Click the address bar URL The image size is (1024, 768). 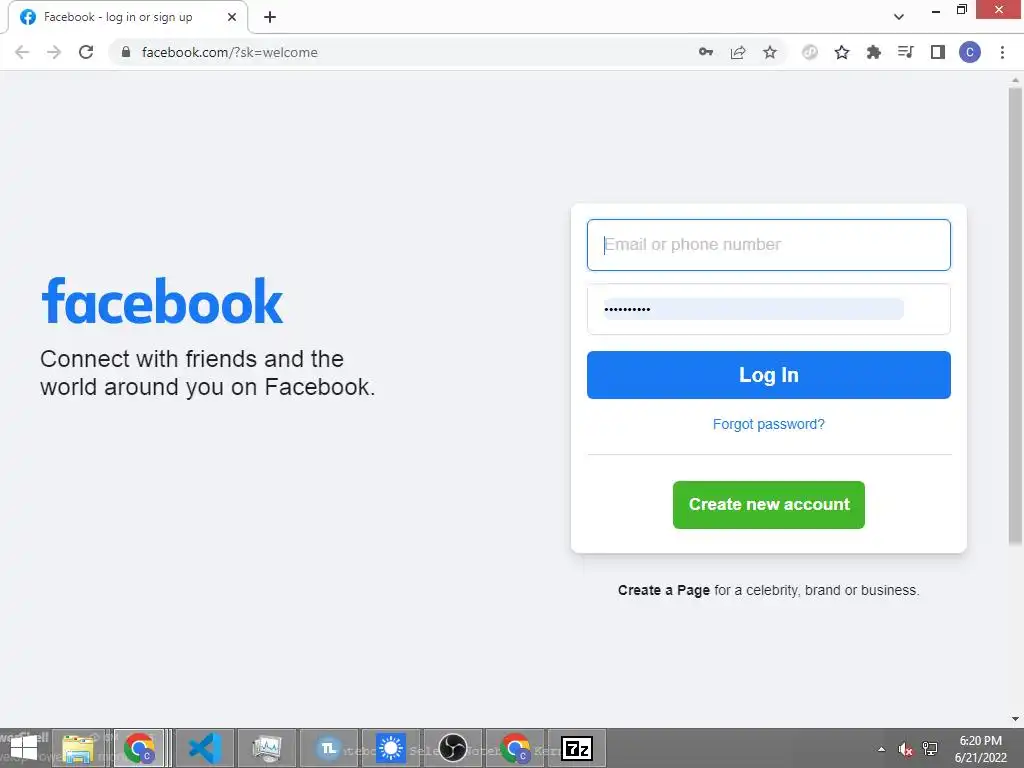230,52
